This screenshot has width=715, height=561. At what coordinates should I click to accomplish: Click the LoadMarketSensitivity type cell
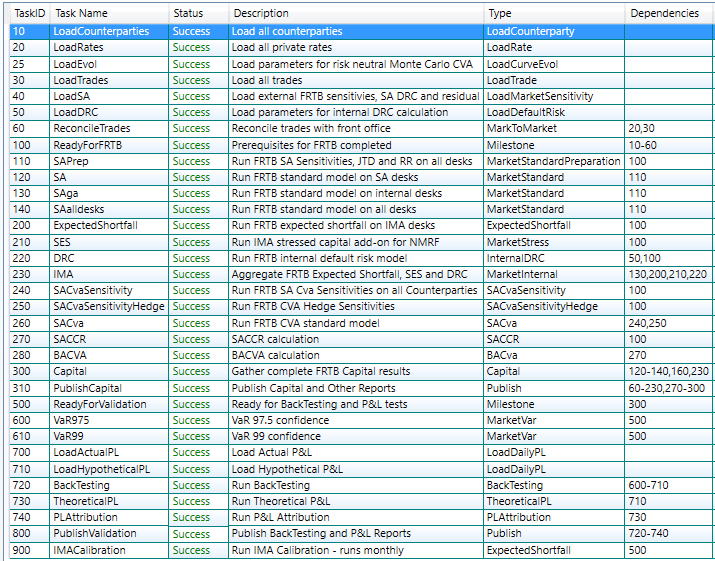click(x=554, y=96)
